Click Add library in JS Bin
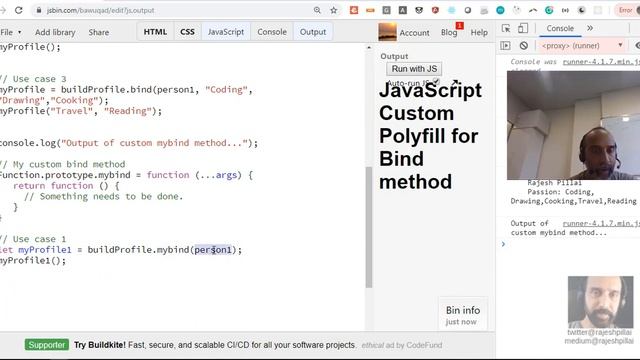The width and height of the screenshot is (640, 360). 55,32
